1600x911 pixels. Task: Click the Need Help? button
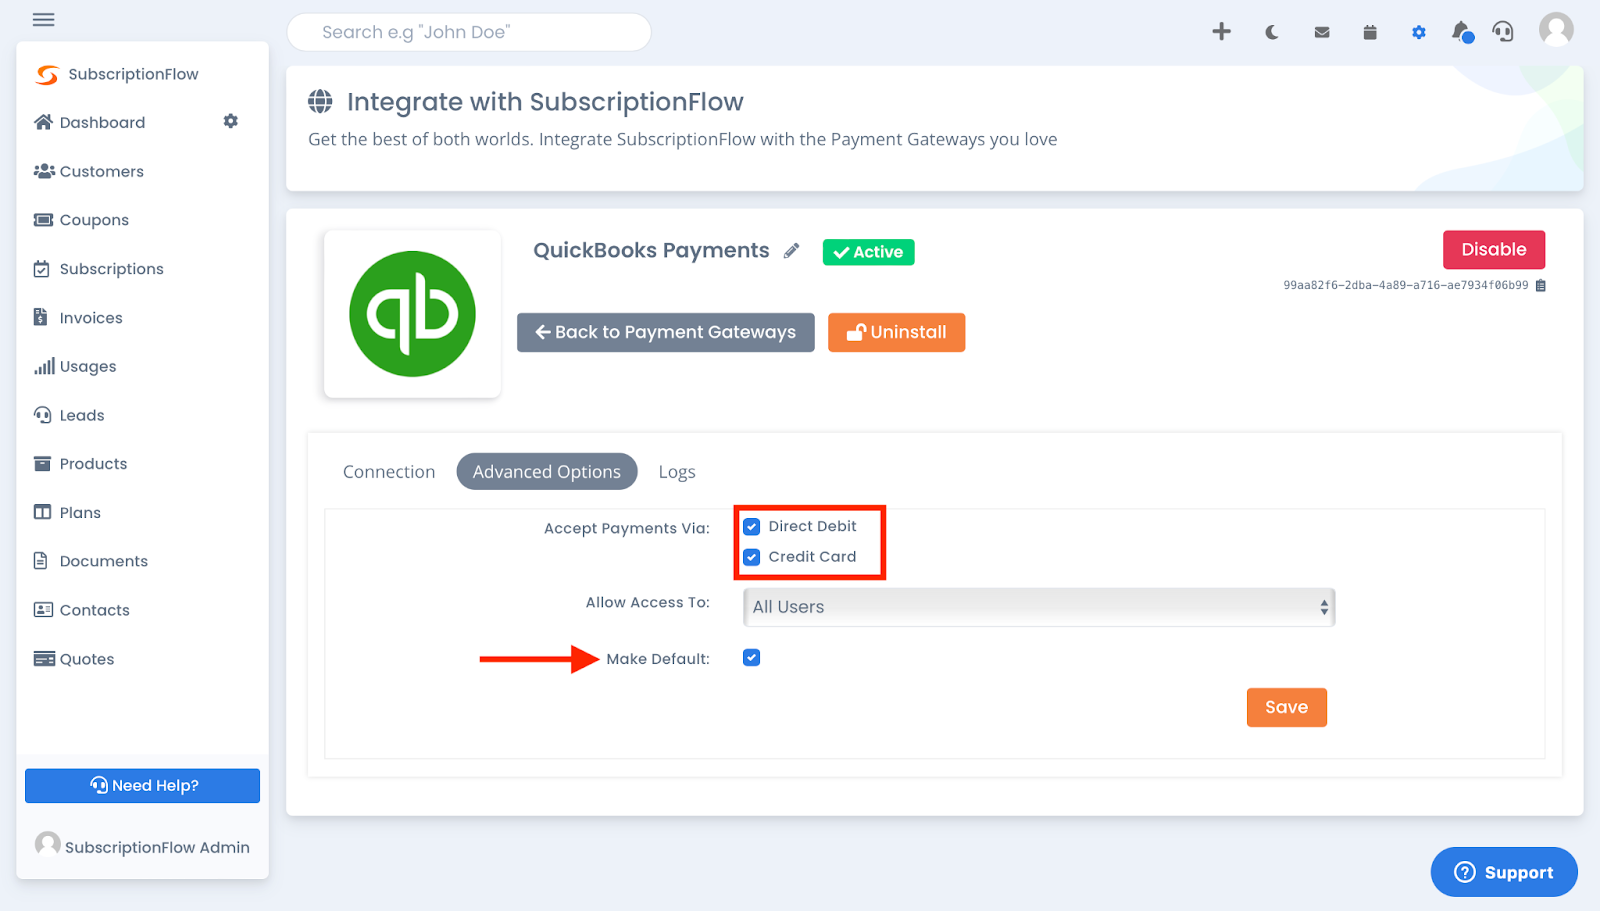pos(142,786)
